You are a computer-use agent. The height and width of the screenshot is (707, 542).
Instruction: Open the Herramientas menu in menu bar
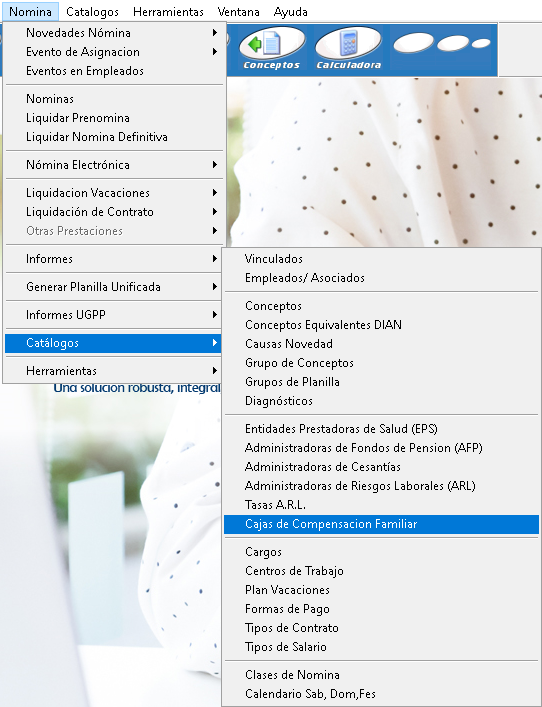[x=168, y=12]
